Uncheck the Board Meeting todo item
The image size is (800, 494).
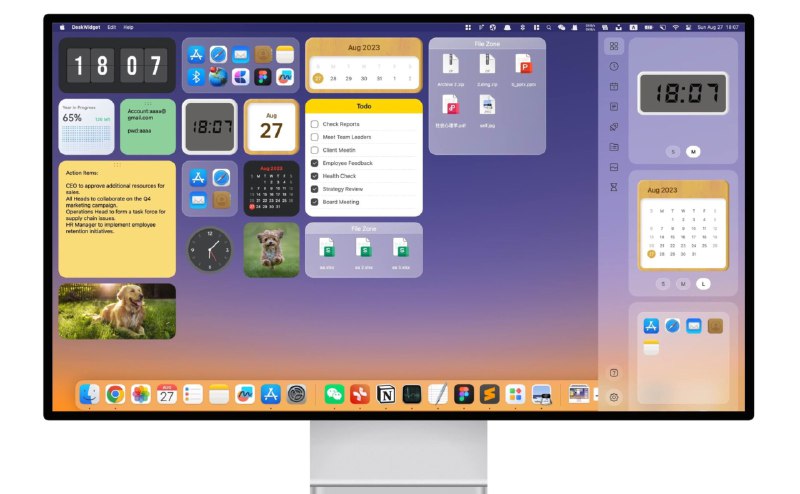coord(315,202)
